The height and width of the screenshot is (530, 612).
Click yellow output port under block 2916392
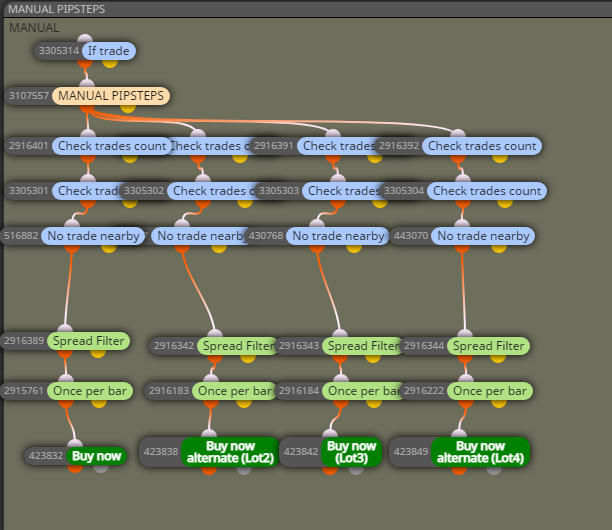pos(500,158)
